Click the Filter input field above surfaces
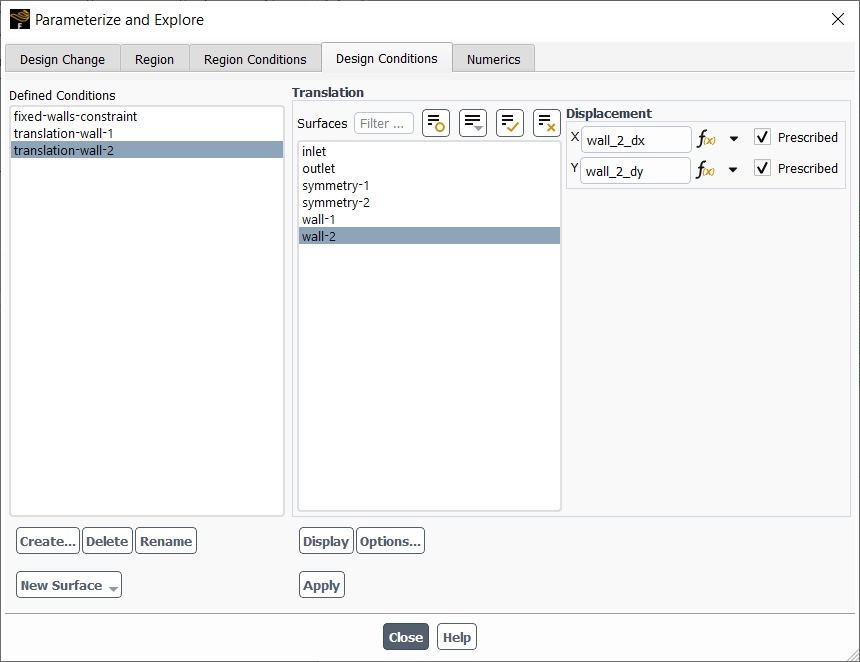 pos(384,122)
